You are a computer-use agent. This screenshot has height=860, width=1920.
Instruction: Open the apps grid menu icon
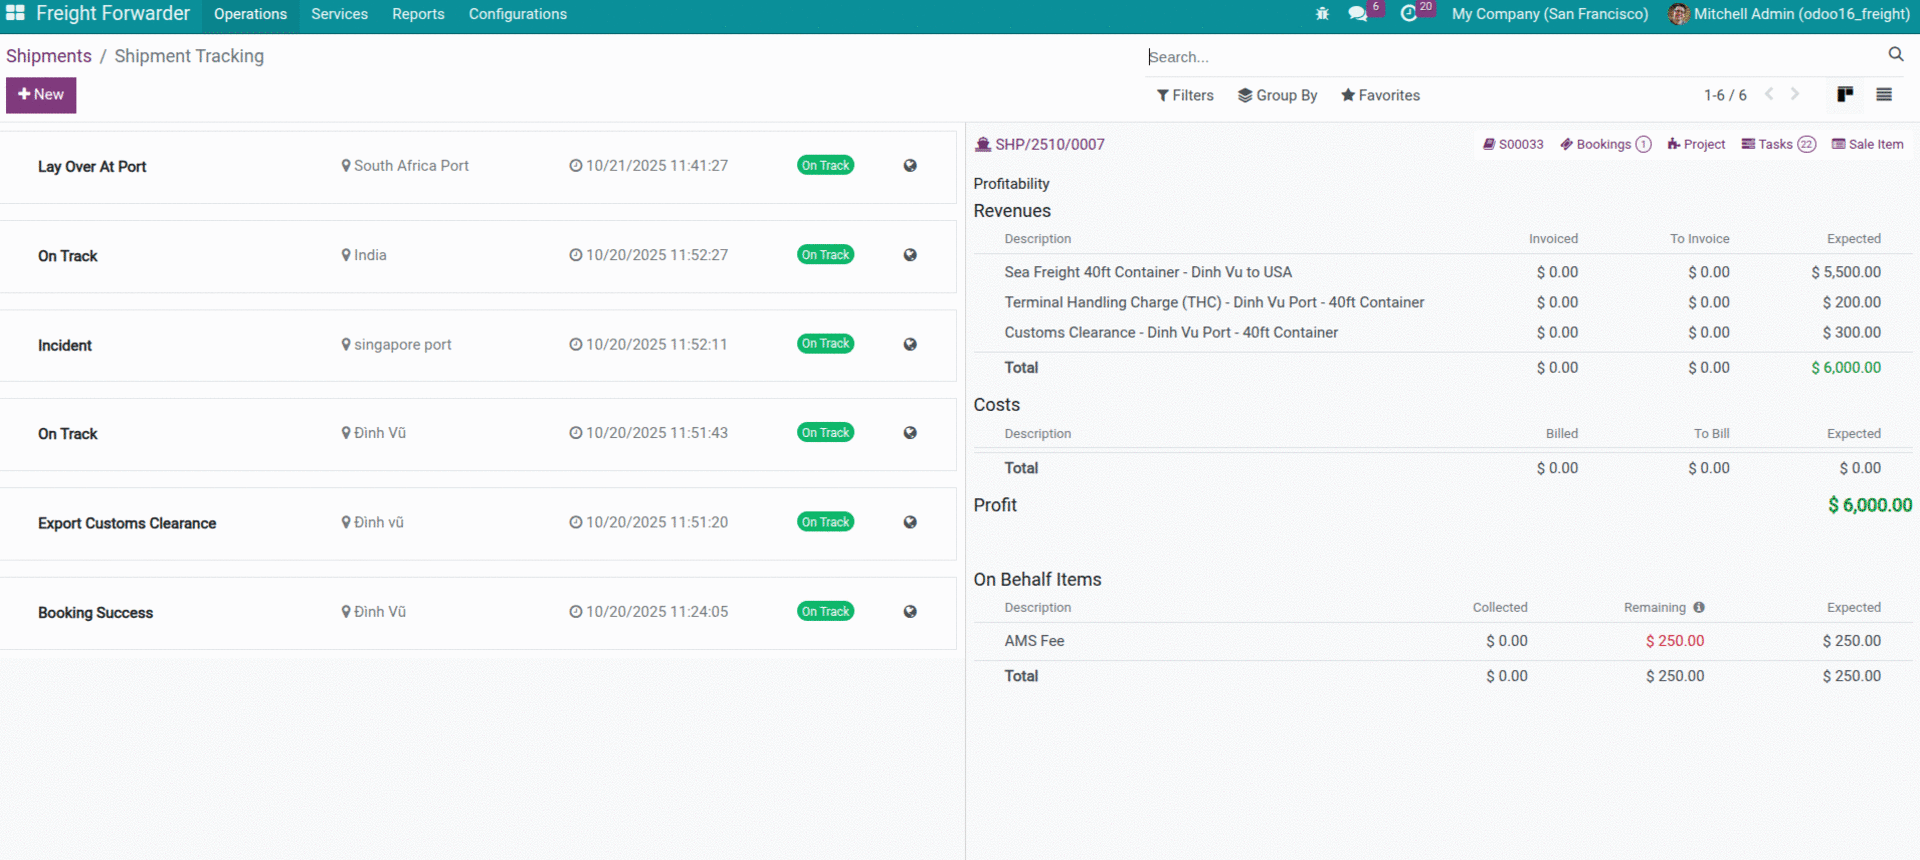click(15, 13)
